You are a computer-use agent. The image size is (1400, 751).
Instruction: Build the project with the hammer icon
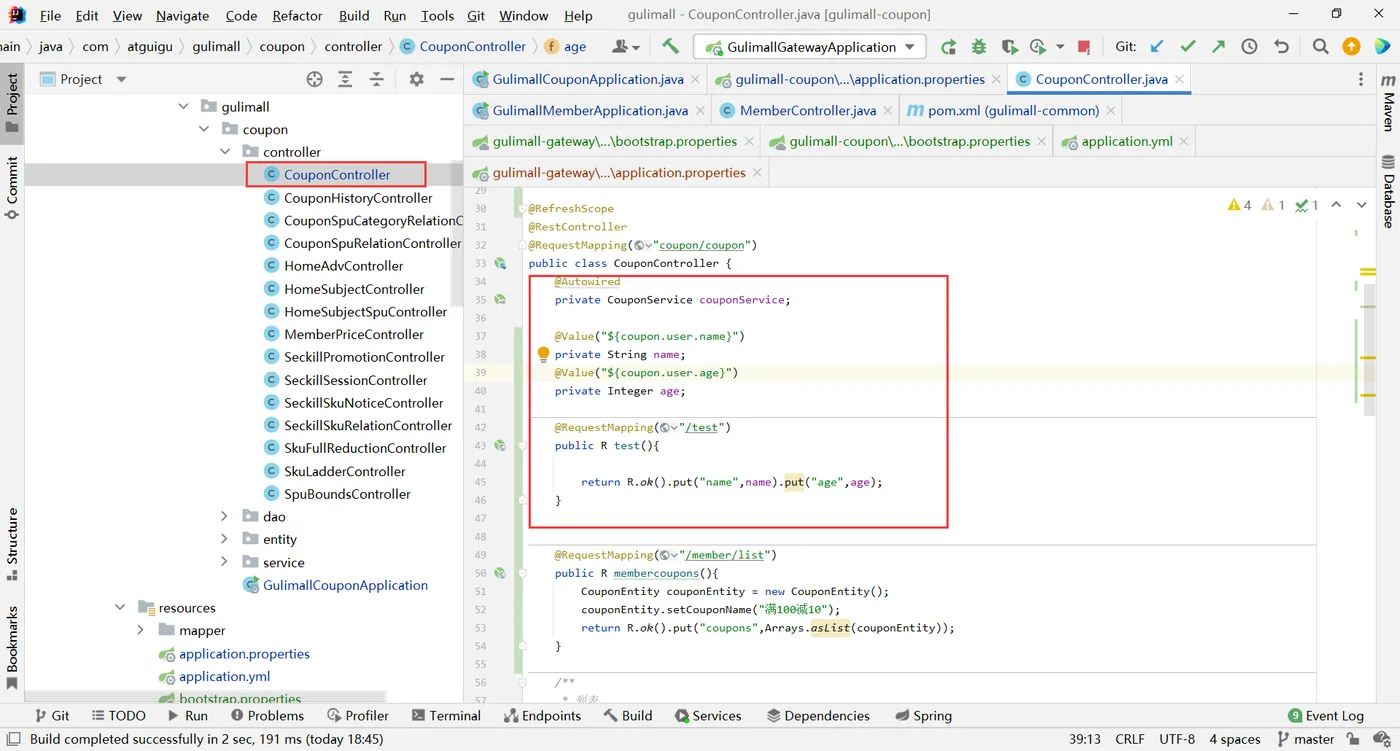coord(670,46)
